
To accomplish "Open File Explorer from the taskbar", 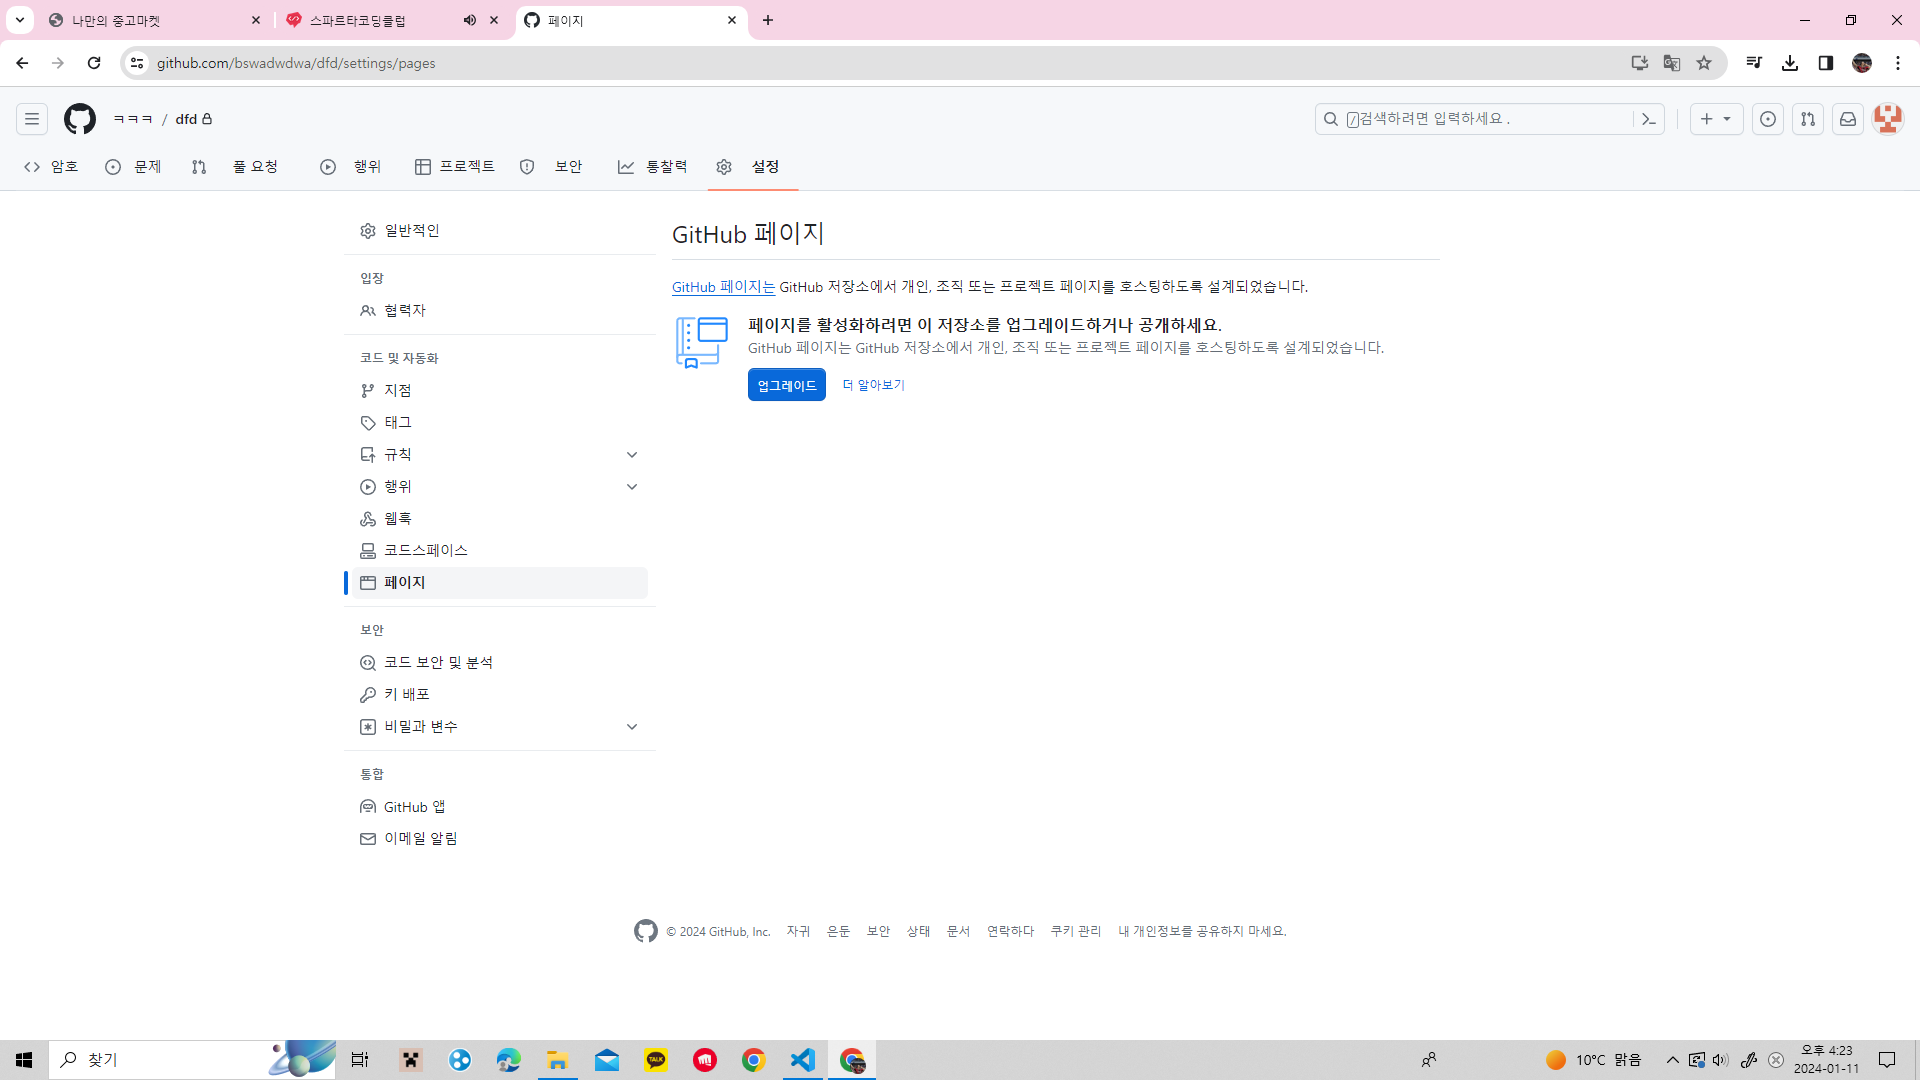I will pos(558,1060).
